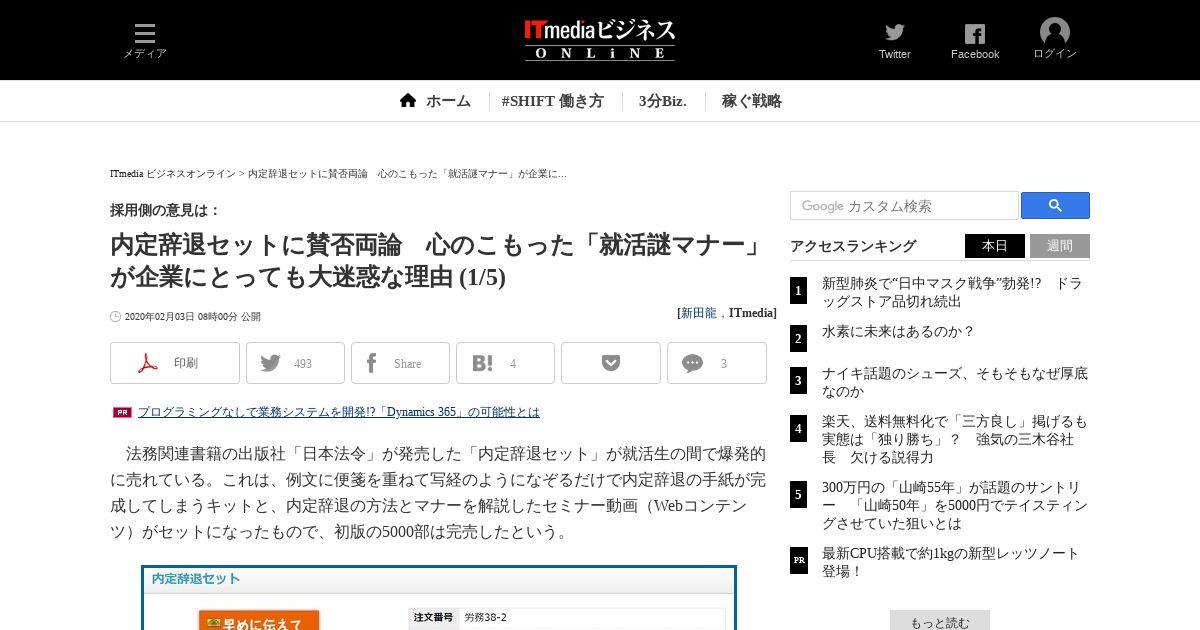Click the author name 新田龍
Image resolution: width=1200 pixels, height=630 pixels.
click(699, 313)
